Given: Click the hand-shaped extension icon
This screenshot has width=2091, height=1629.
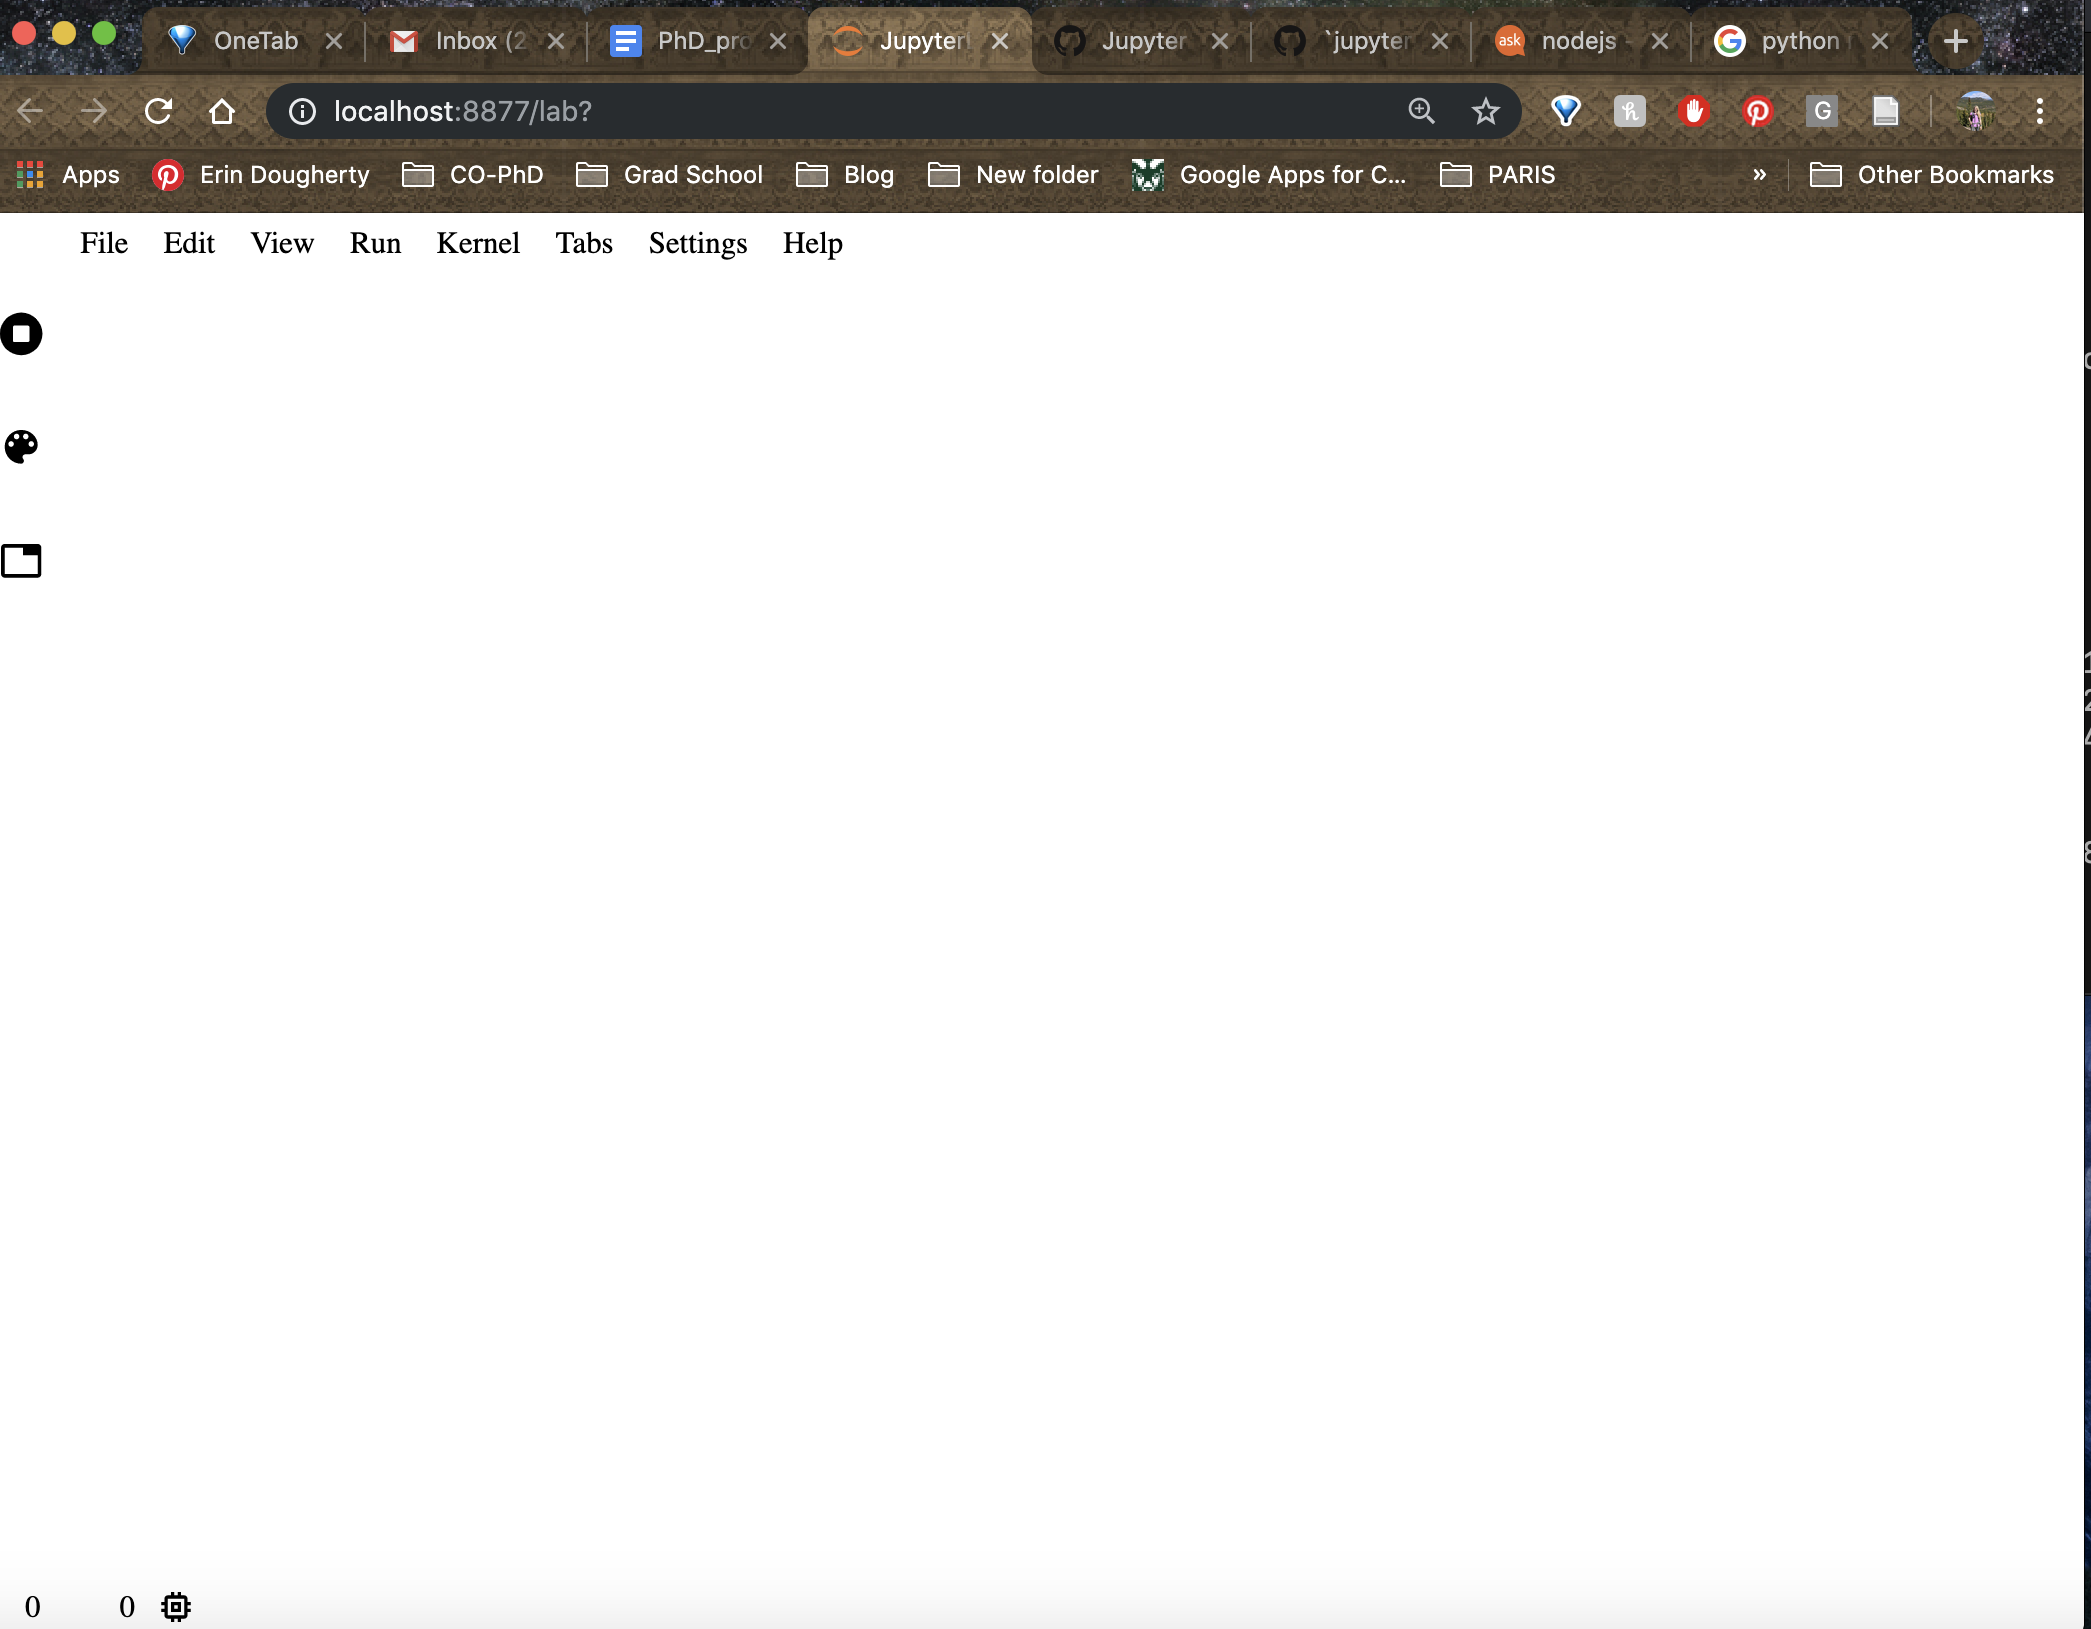Looking at the screenshot, I should pyautogui.click(x=1694, y=111).
